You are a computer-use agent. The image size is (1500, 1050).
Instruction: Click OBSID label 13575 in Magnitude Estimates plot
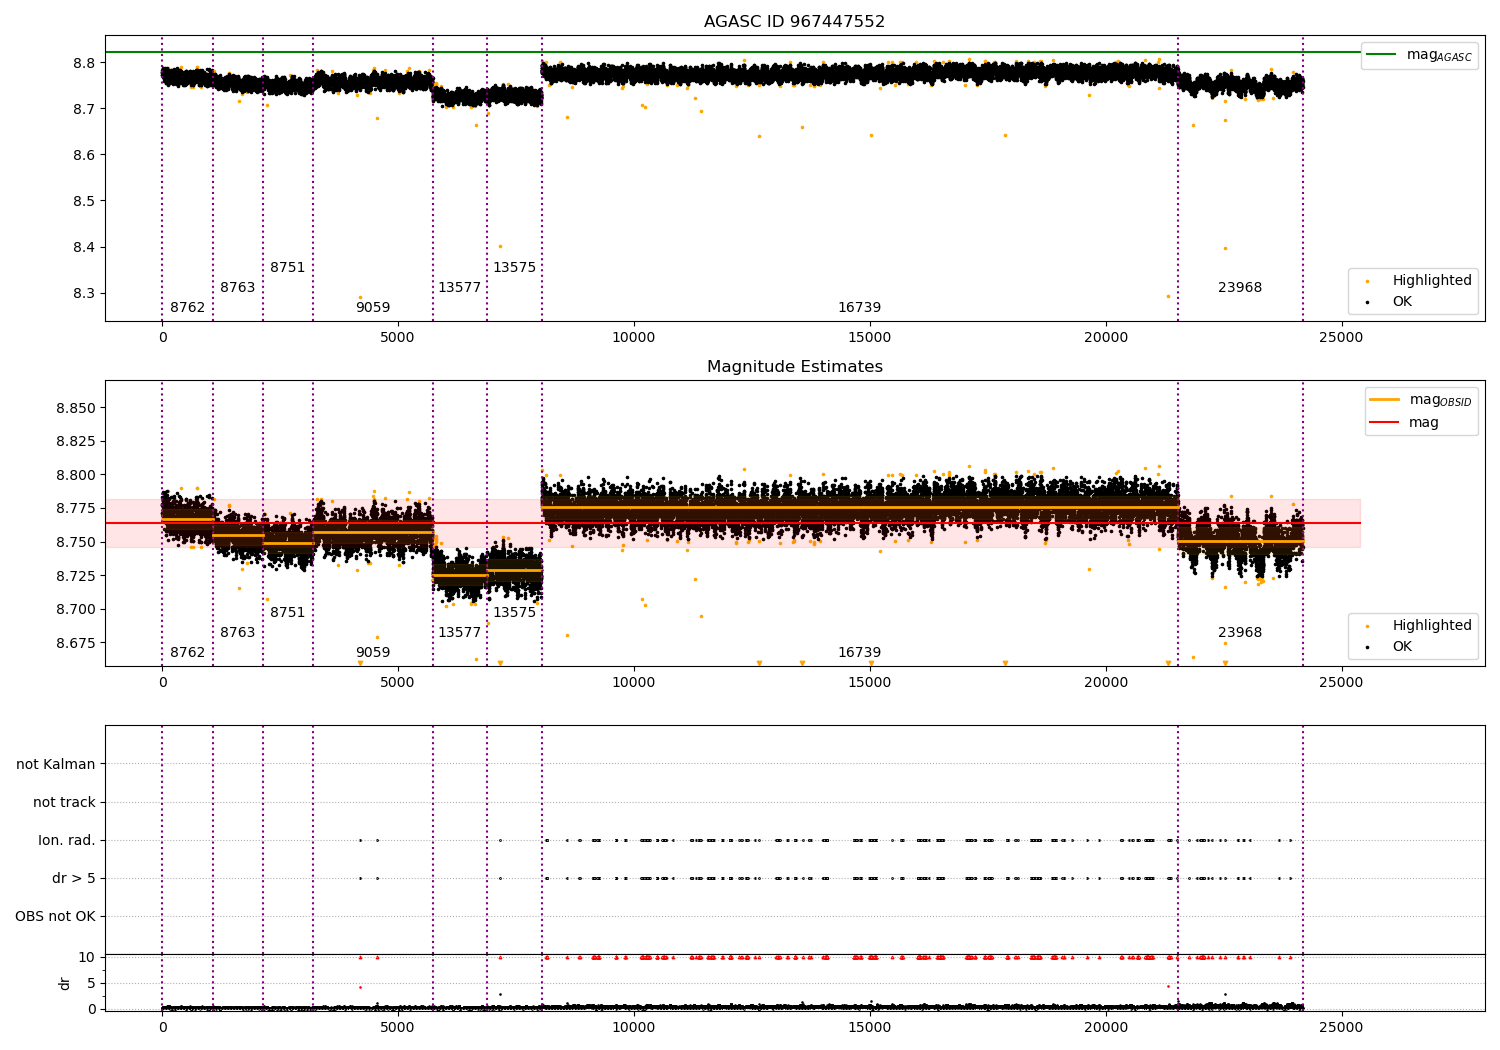(x=514, y=612)
